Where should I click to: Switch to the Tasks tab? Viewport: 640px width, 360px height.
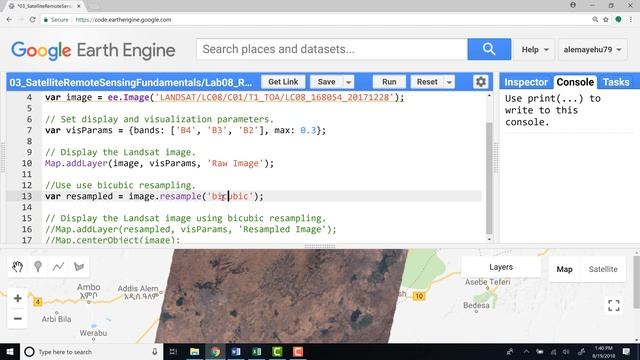616,82
